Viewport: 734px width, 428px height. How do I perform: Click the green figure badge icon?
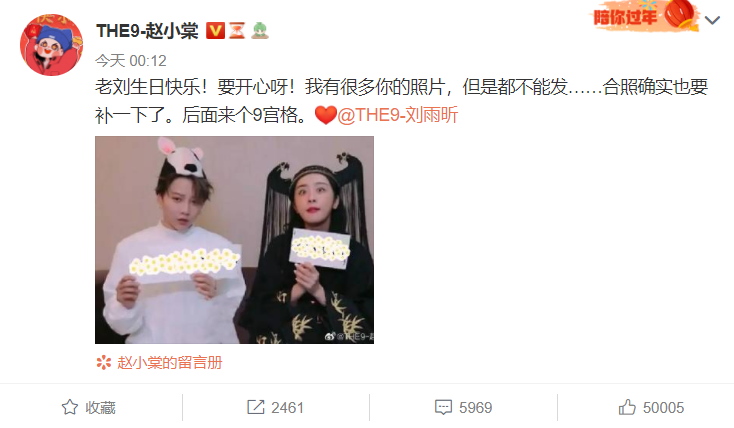click(260, 31)
